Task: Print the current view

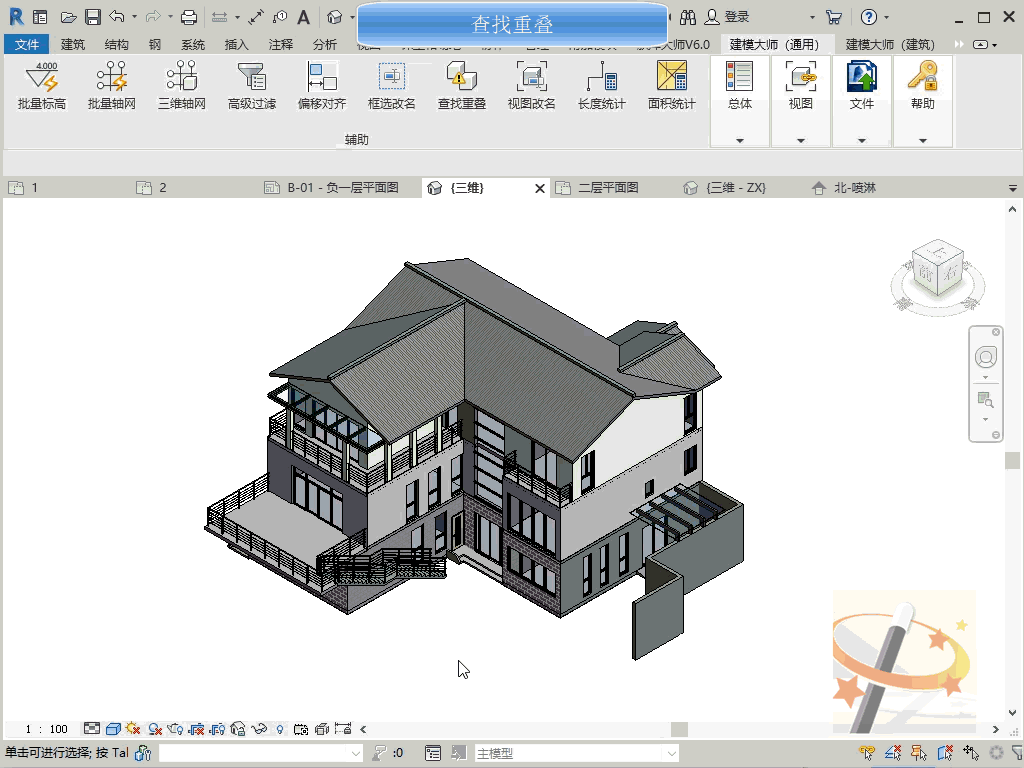Action: [189, 17]
